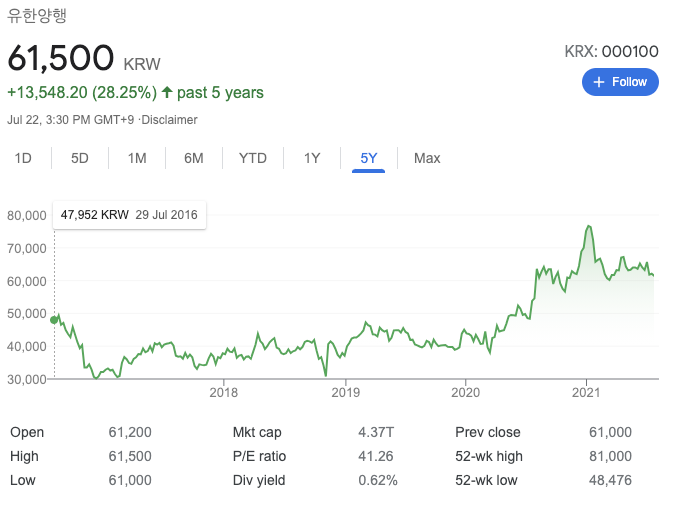Image resolution: width=681 pixels, height=513 pixels.
Task: Click the 50,000 y-axis label
Action: (x=26, y=314)
